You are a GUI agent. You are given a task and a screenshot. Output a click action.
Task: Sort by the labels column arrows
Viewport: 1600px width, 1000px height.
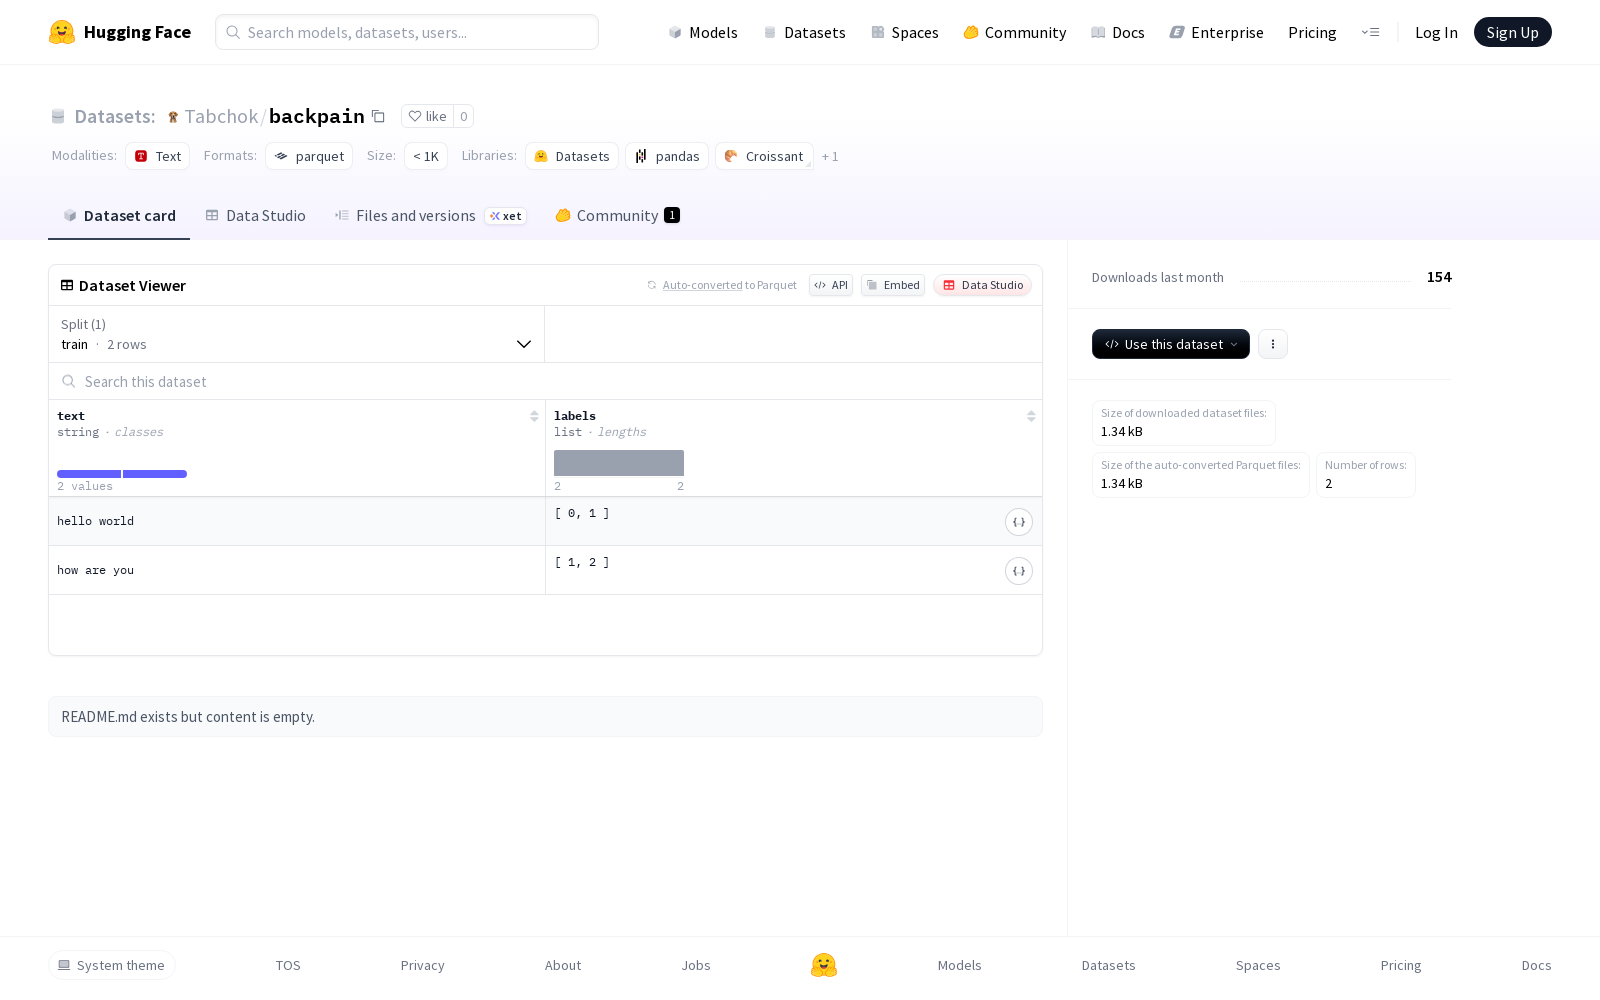pos(1031,416)
